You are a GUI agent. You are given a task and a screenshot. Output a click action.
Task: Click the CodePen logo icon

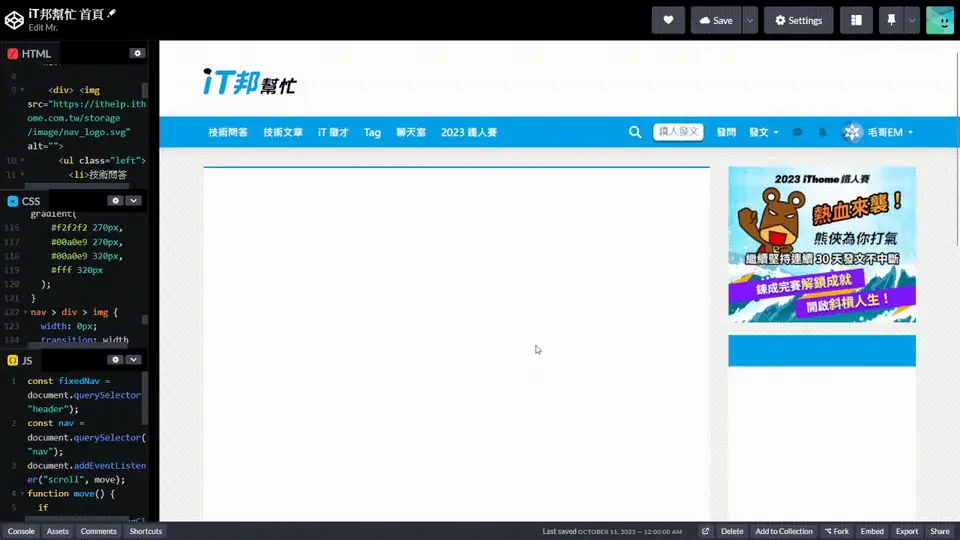coord(14,20)
